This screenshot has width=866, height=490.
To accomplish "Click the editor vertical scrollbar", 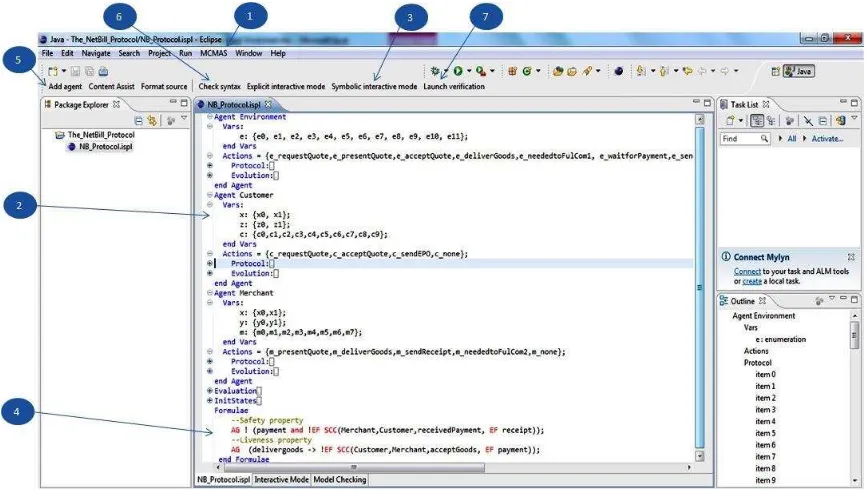I will point(700,287).
